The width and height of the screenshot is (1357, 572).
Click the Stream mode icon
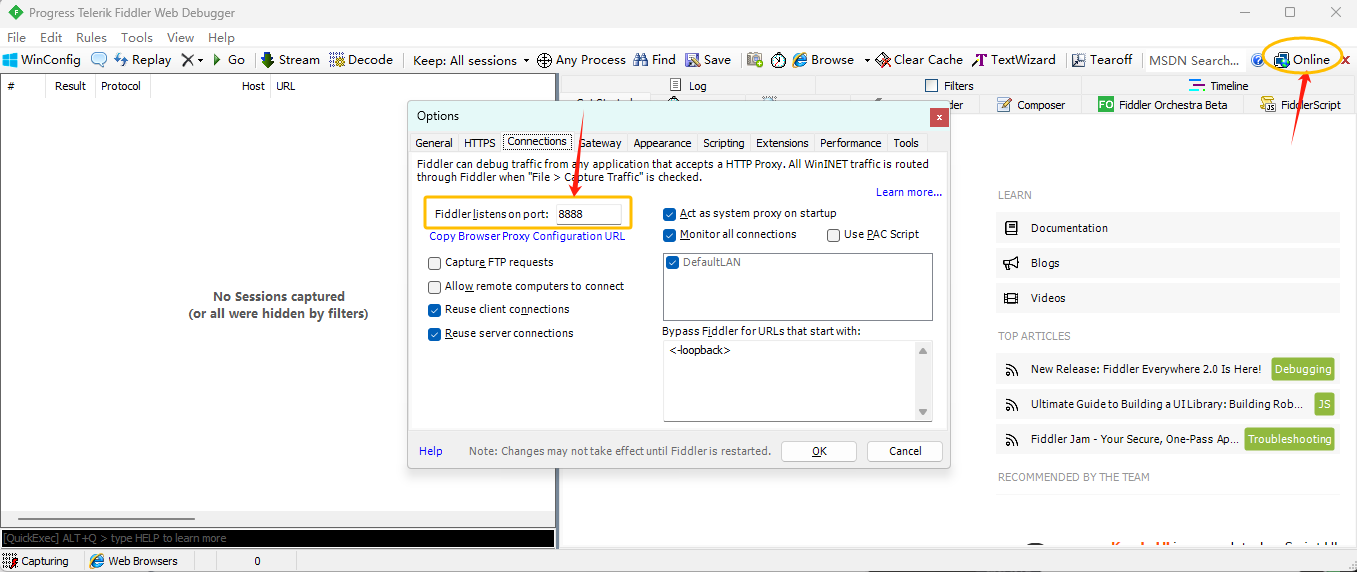tap(268, 60)
